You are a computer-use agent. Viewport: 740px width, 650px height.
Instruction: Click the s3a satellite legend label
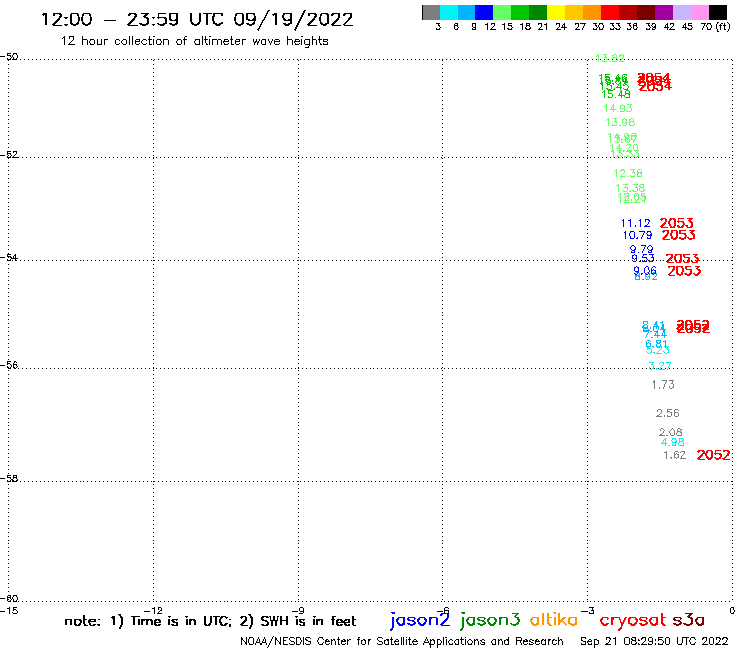tap(688, 620)
